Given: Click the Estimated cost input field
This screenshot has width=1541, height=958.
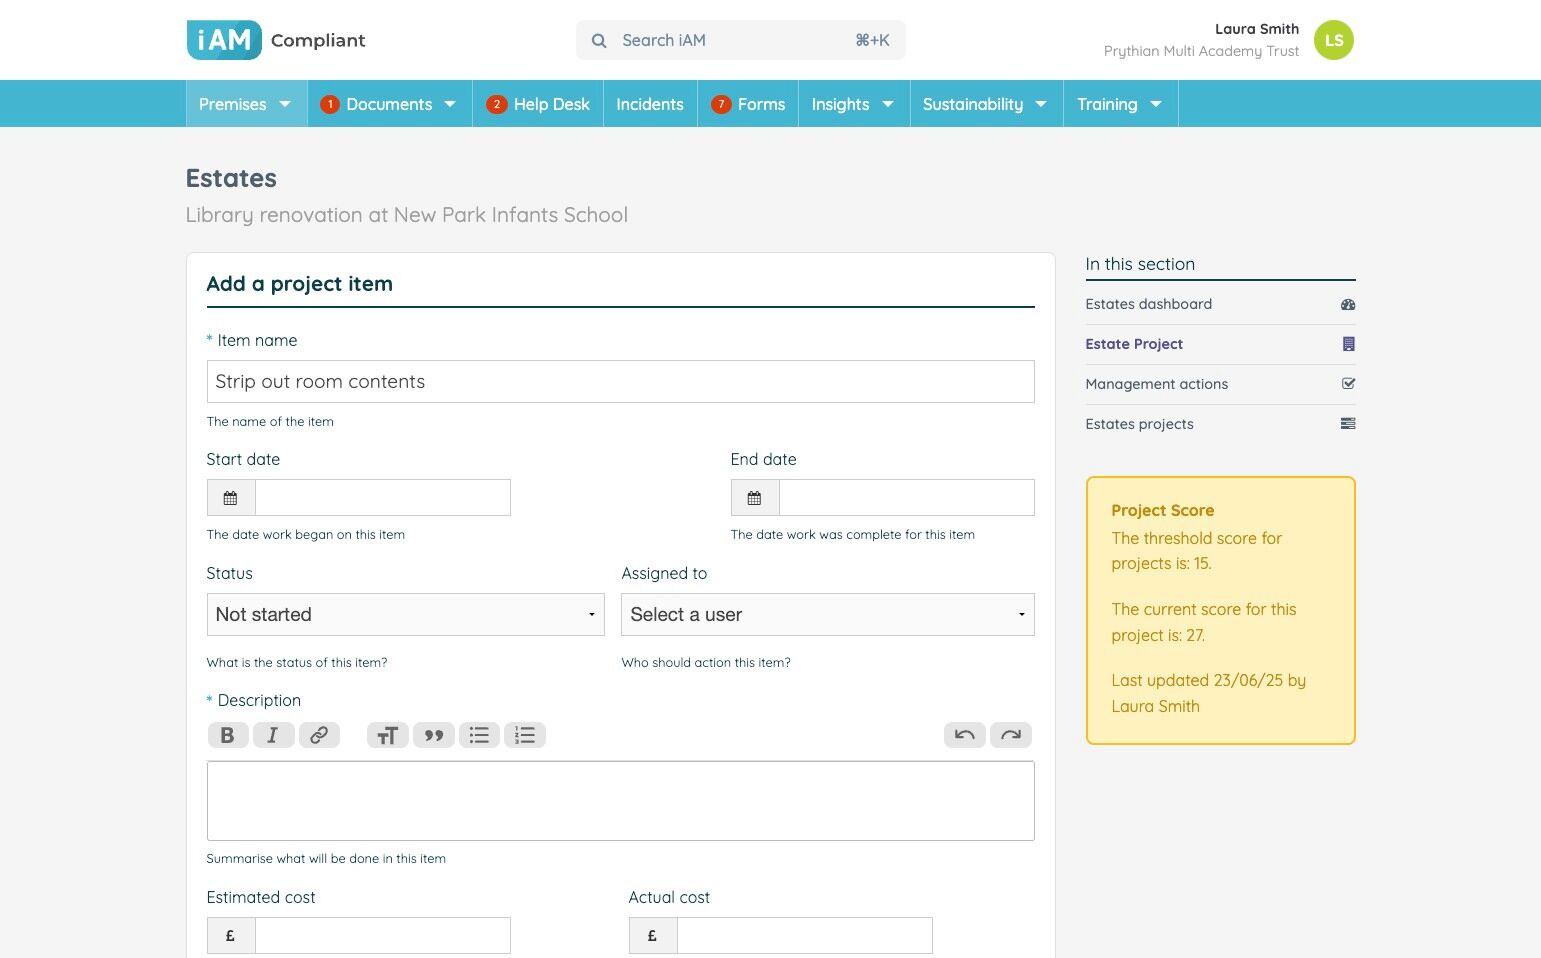Looking at the screenshot, I should pos(383,936).
